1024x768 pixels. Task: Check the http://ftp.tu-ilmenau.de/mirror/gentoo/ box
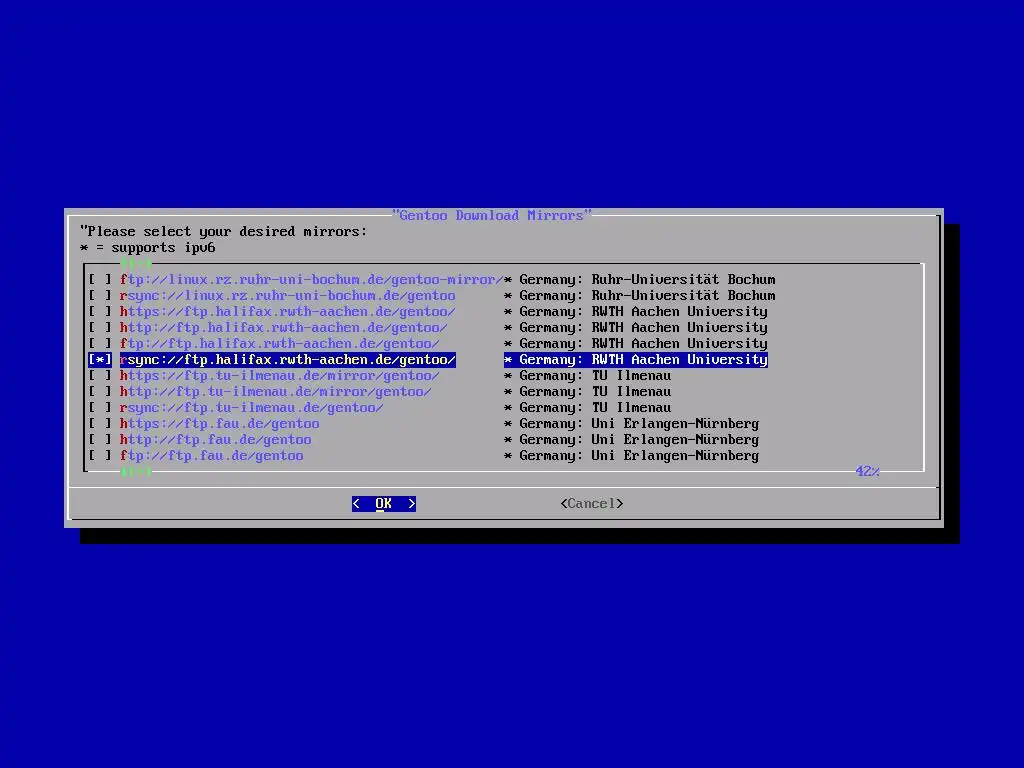pos(100,392)
